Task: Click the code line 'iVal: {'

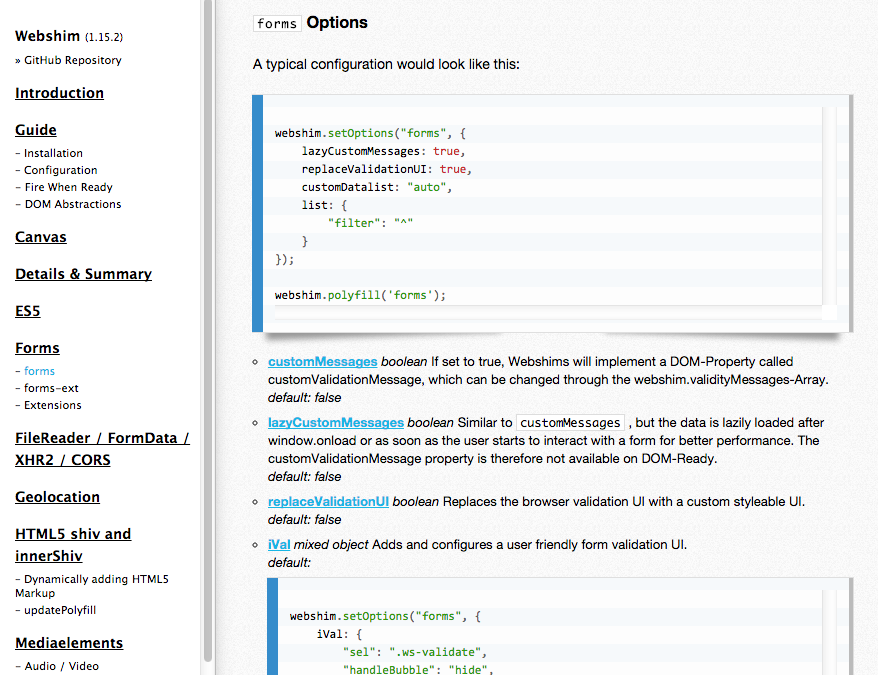Action: (339, 634)
